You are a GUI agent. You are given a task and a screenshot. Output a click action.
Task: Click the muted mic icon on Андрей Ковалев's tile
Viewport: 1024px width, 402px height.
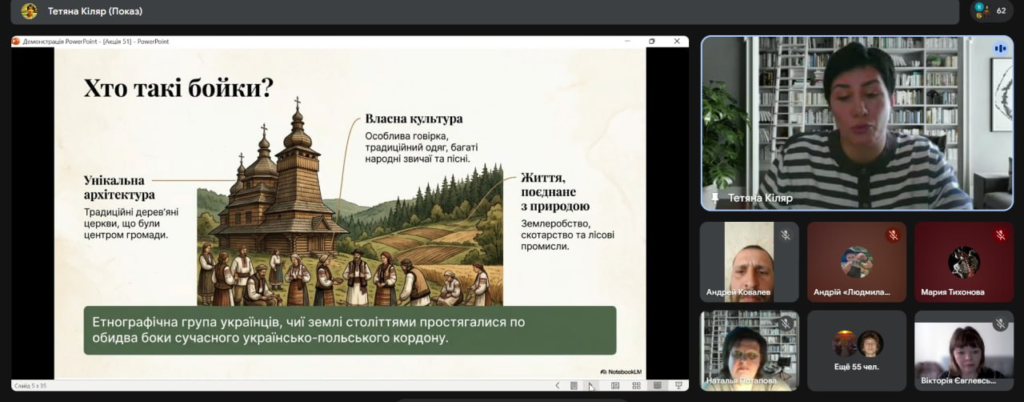pyautogui.click(x=786, y=235)
